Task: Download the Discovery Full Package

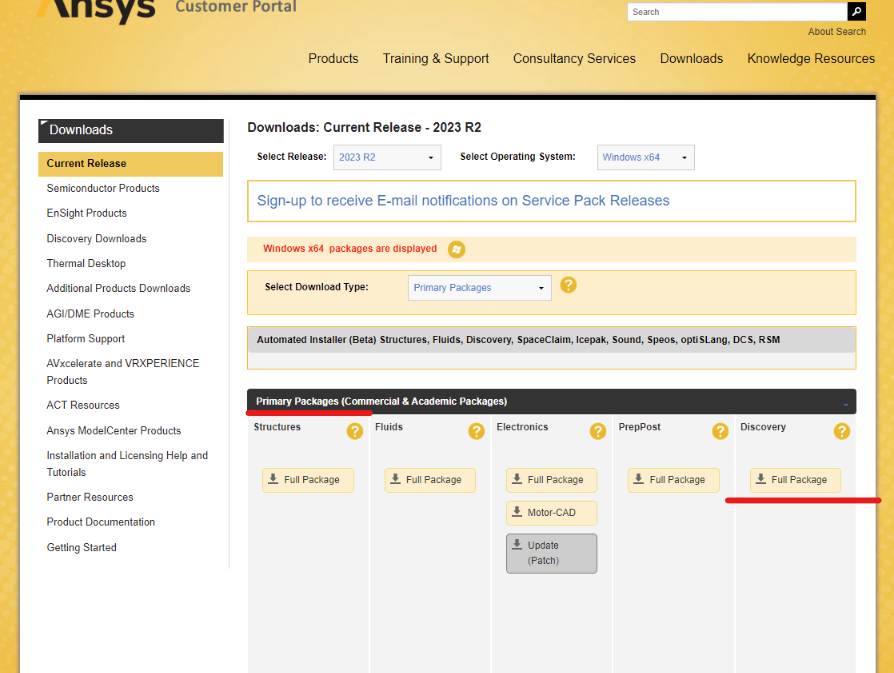Action: [795, 480]
